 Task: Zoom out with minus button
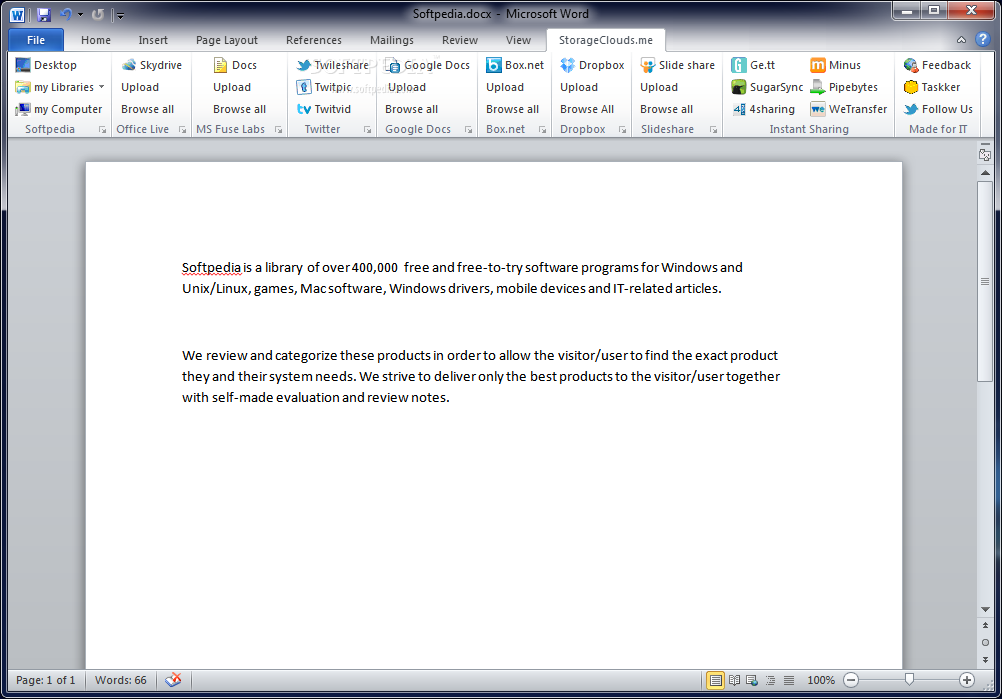(x=851, y=680)
